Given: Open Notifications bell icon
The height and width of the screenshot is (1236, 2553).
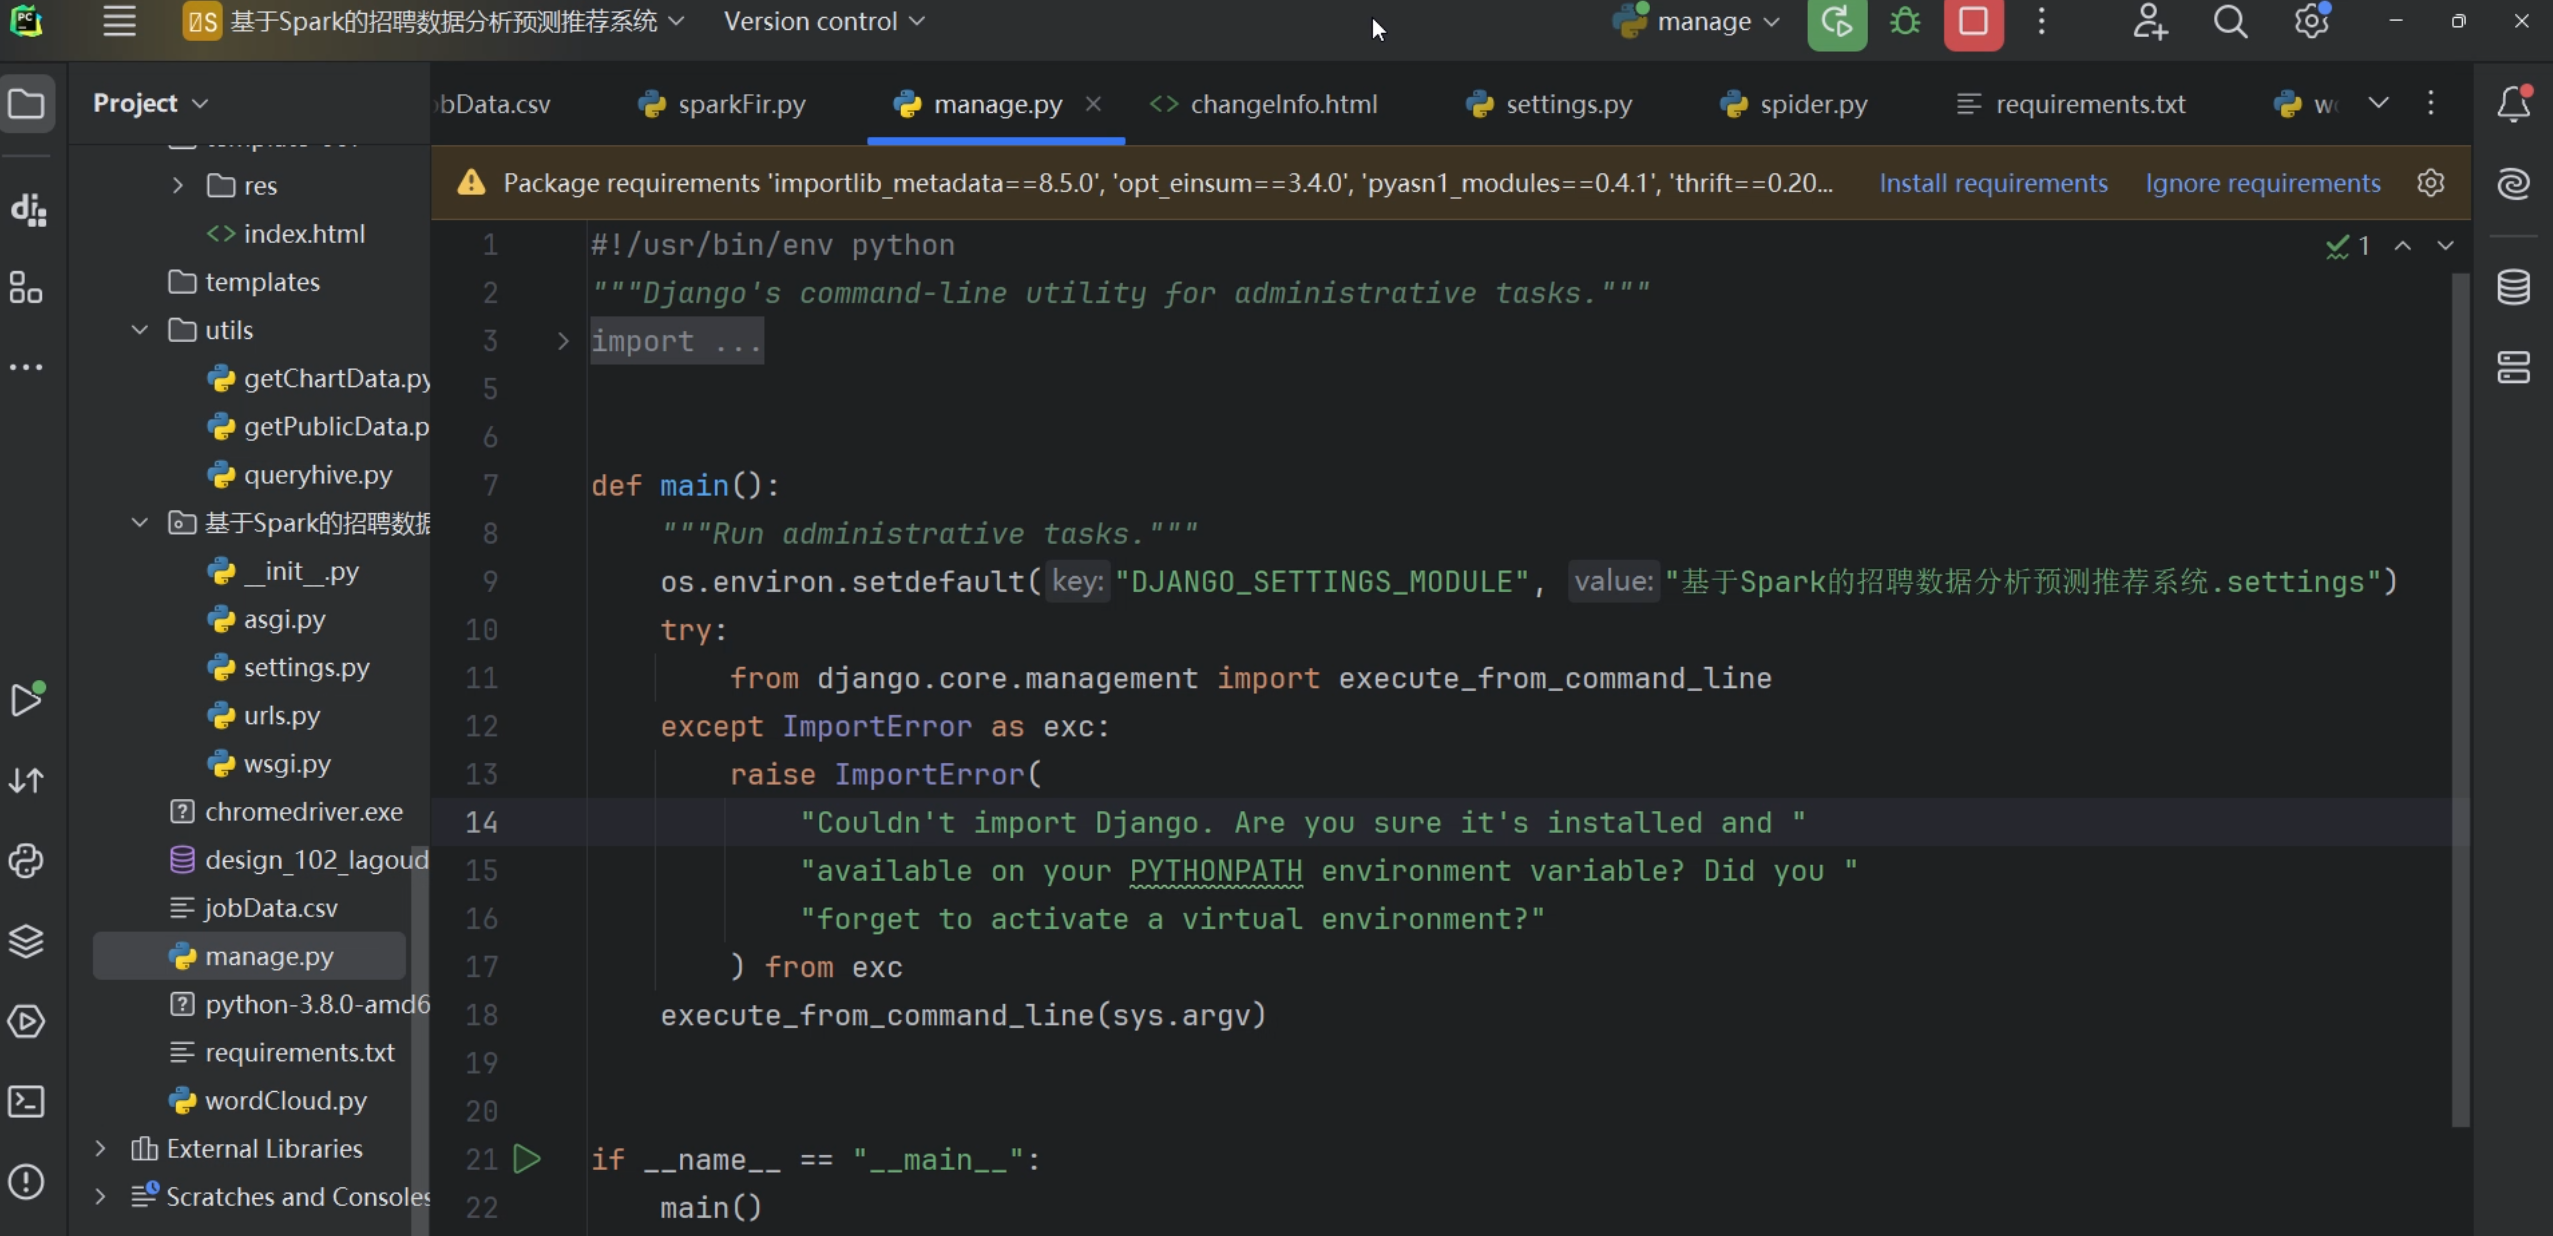Looking at the screenshot, I should click(x=2514, y=104).
